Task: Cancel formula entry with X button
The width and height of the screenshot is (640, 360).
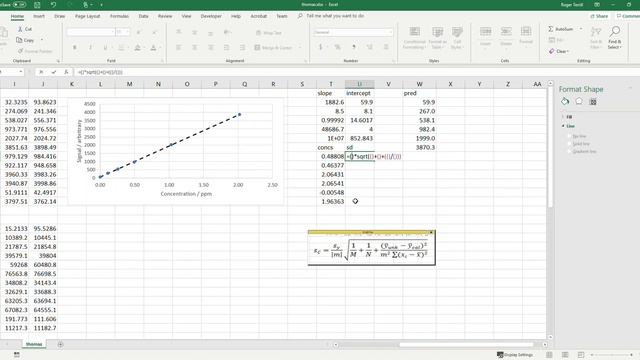Action: click(x=41, y=72)
